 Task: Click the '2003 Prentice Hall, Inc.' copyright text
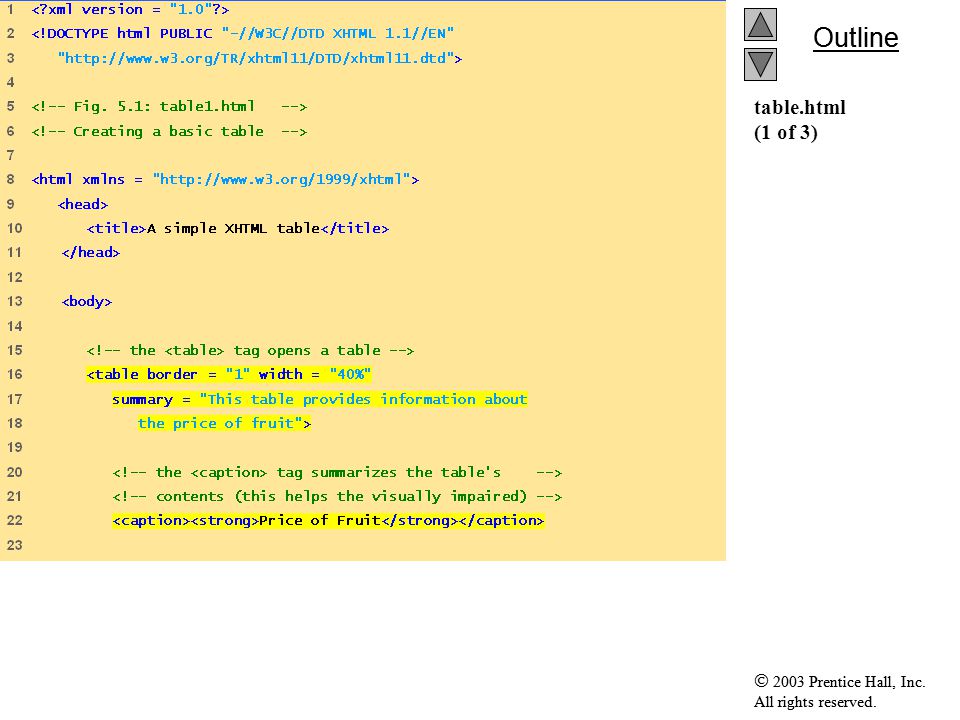click(x=839, y=681)
